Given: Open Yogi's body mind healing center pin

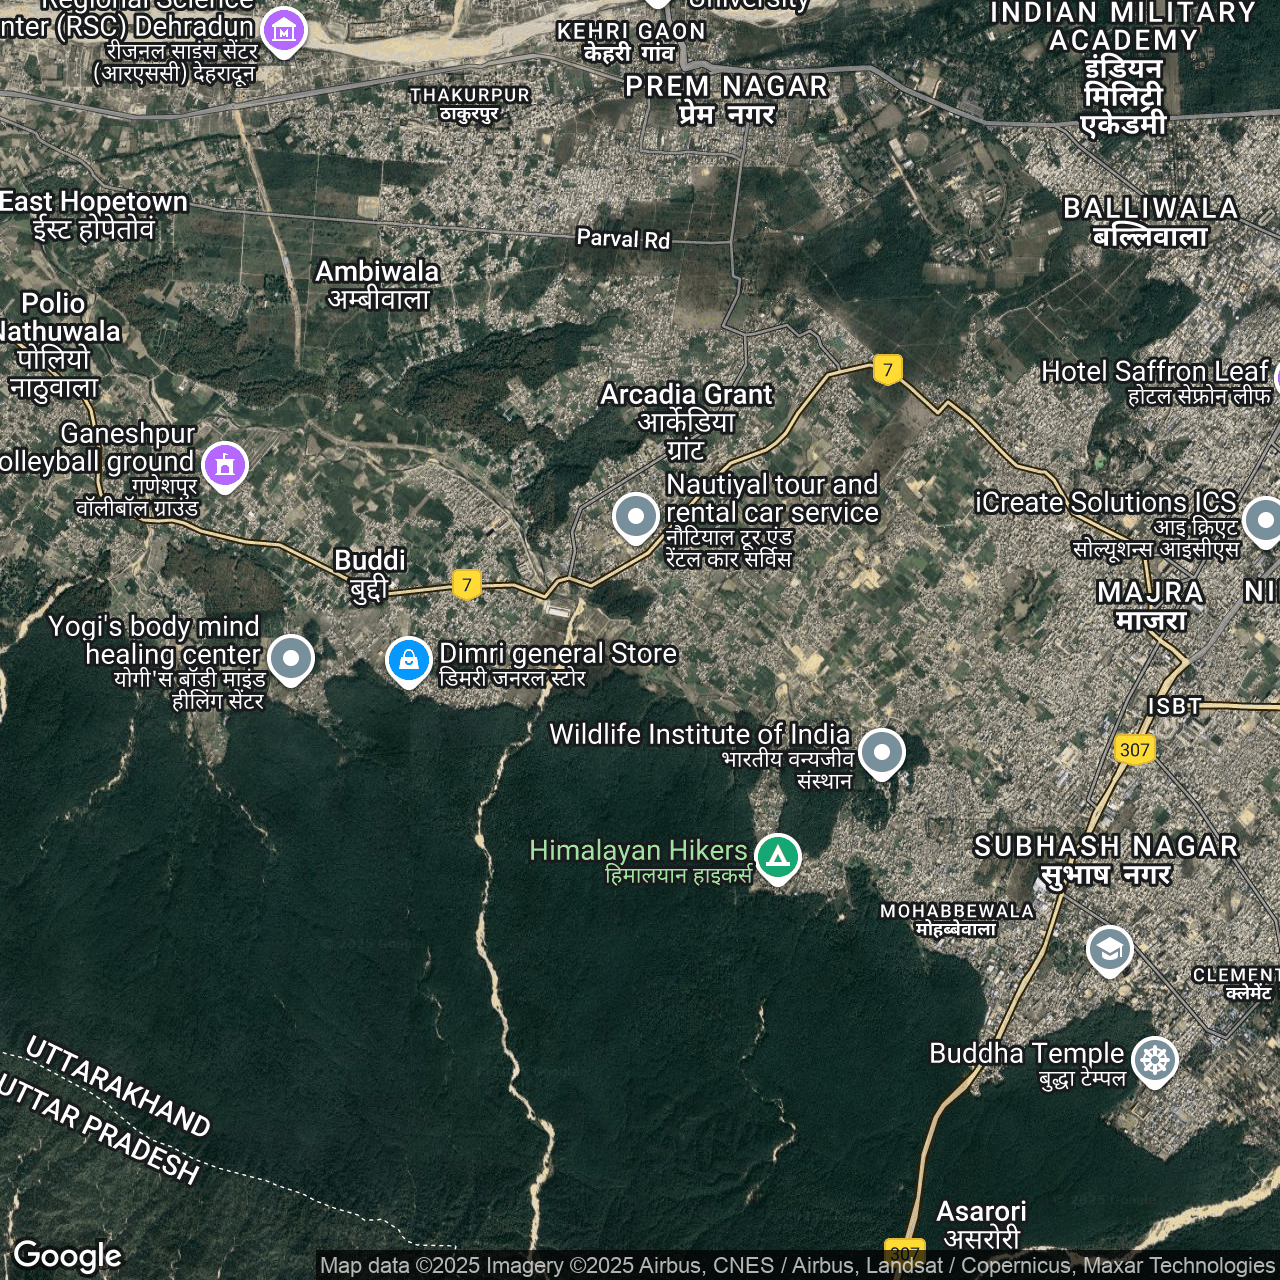Looking at the screenshot, I should coord(291,658).
